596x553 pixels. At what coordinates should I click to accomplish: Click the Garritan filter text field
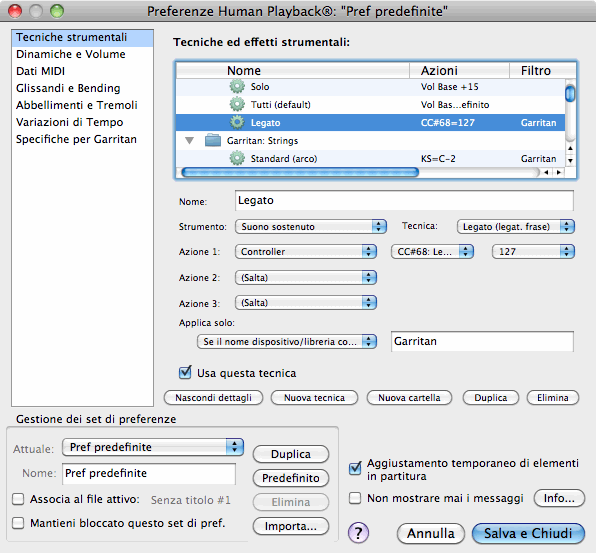pos(482,341)
